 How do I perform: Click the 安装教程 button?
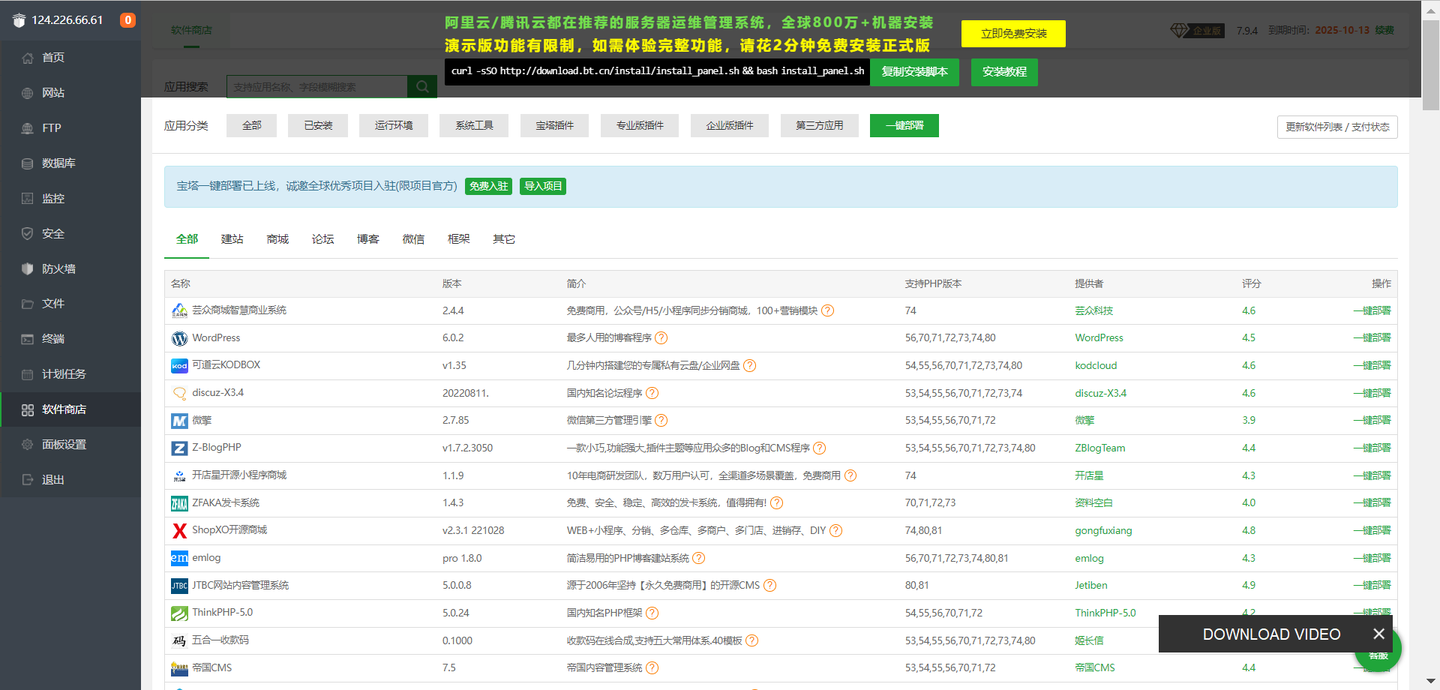click(1004, 72)
